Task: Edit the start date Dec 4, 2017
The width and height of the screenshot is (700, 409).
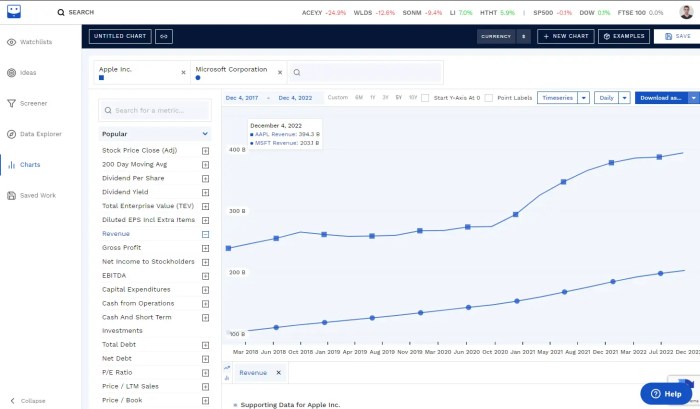Action: coord(242,98)
